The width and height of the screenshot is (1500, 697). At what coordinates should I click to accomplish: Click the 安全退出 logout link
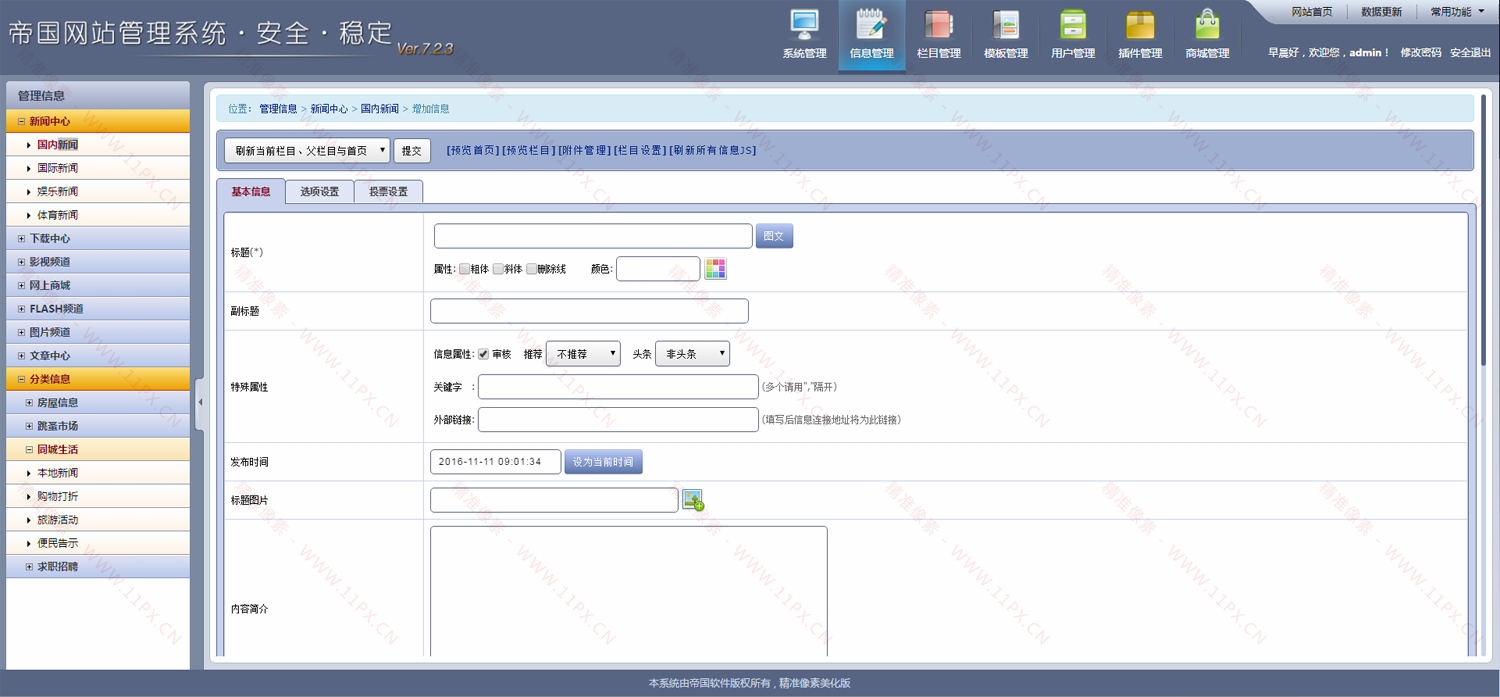coord(1470,53)
